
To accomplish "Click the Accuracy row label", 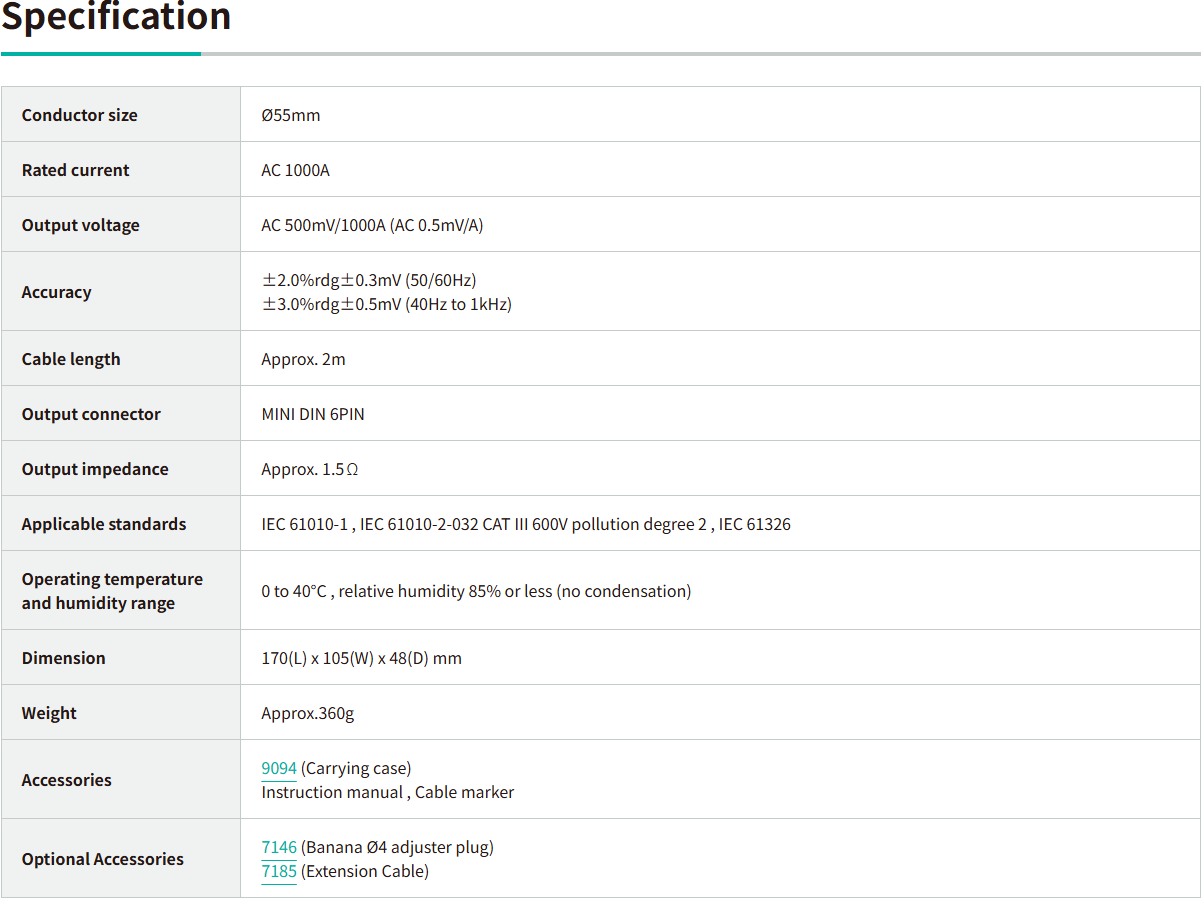I will (57, 292).
